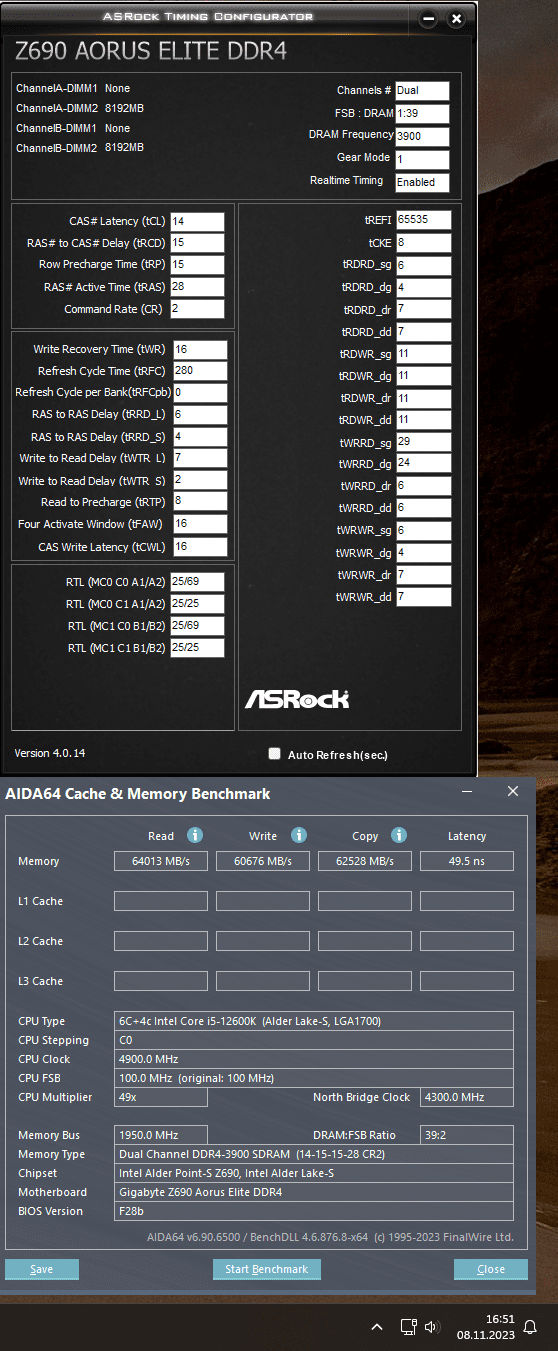
Task: Click the BIOS Version value F28b
Action: (314, 1211)
